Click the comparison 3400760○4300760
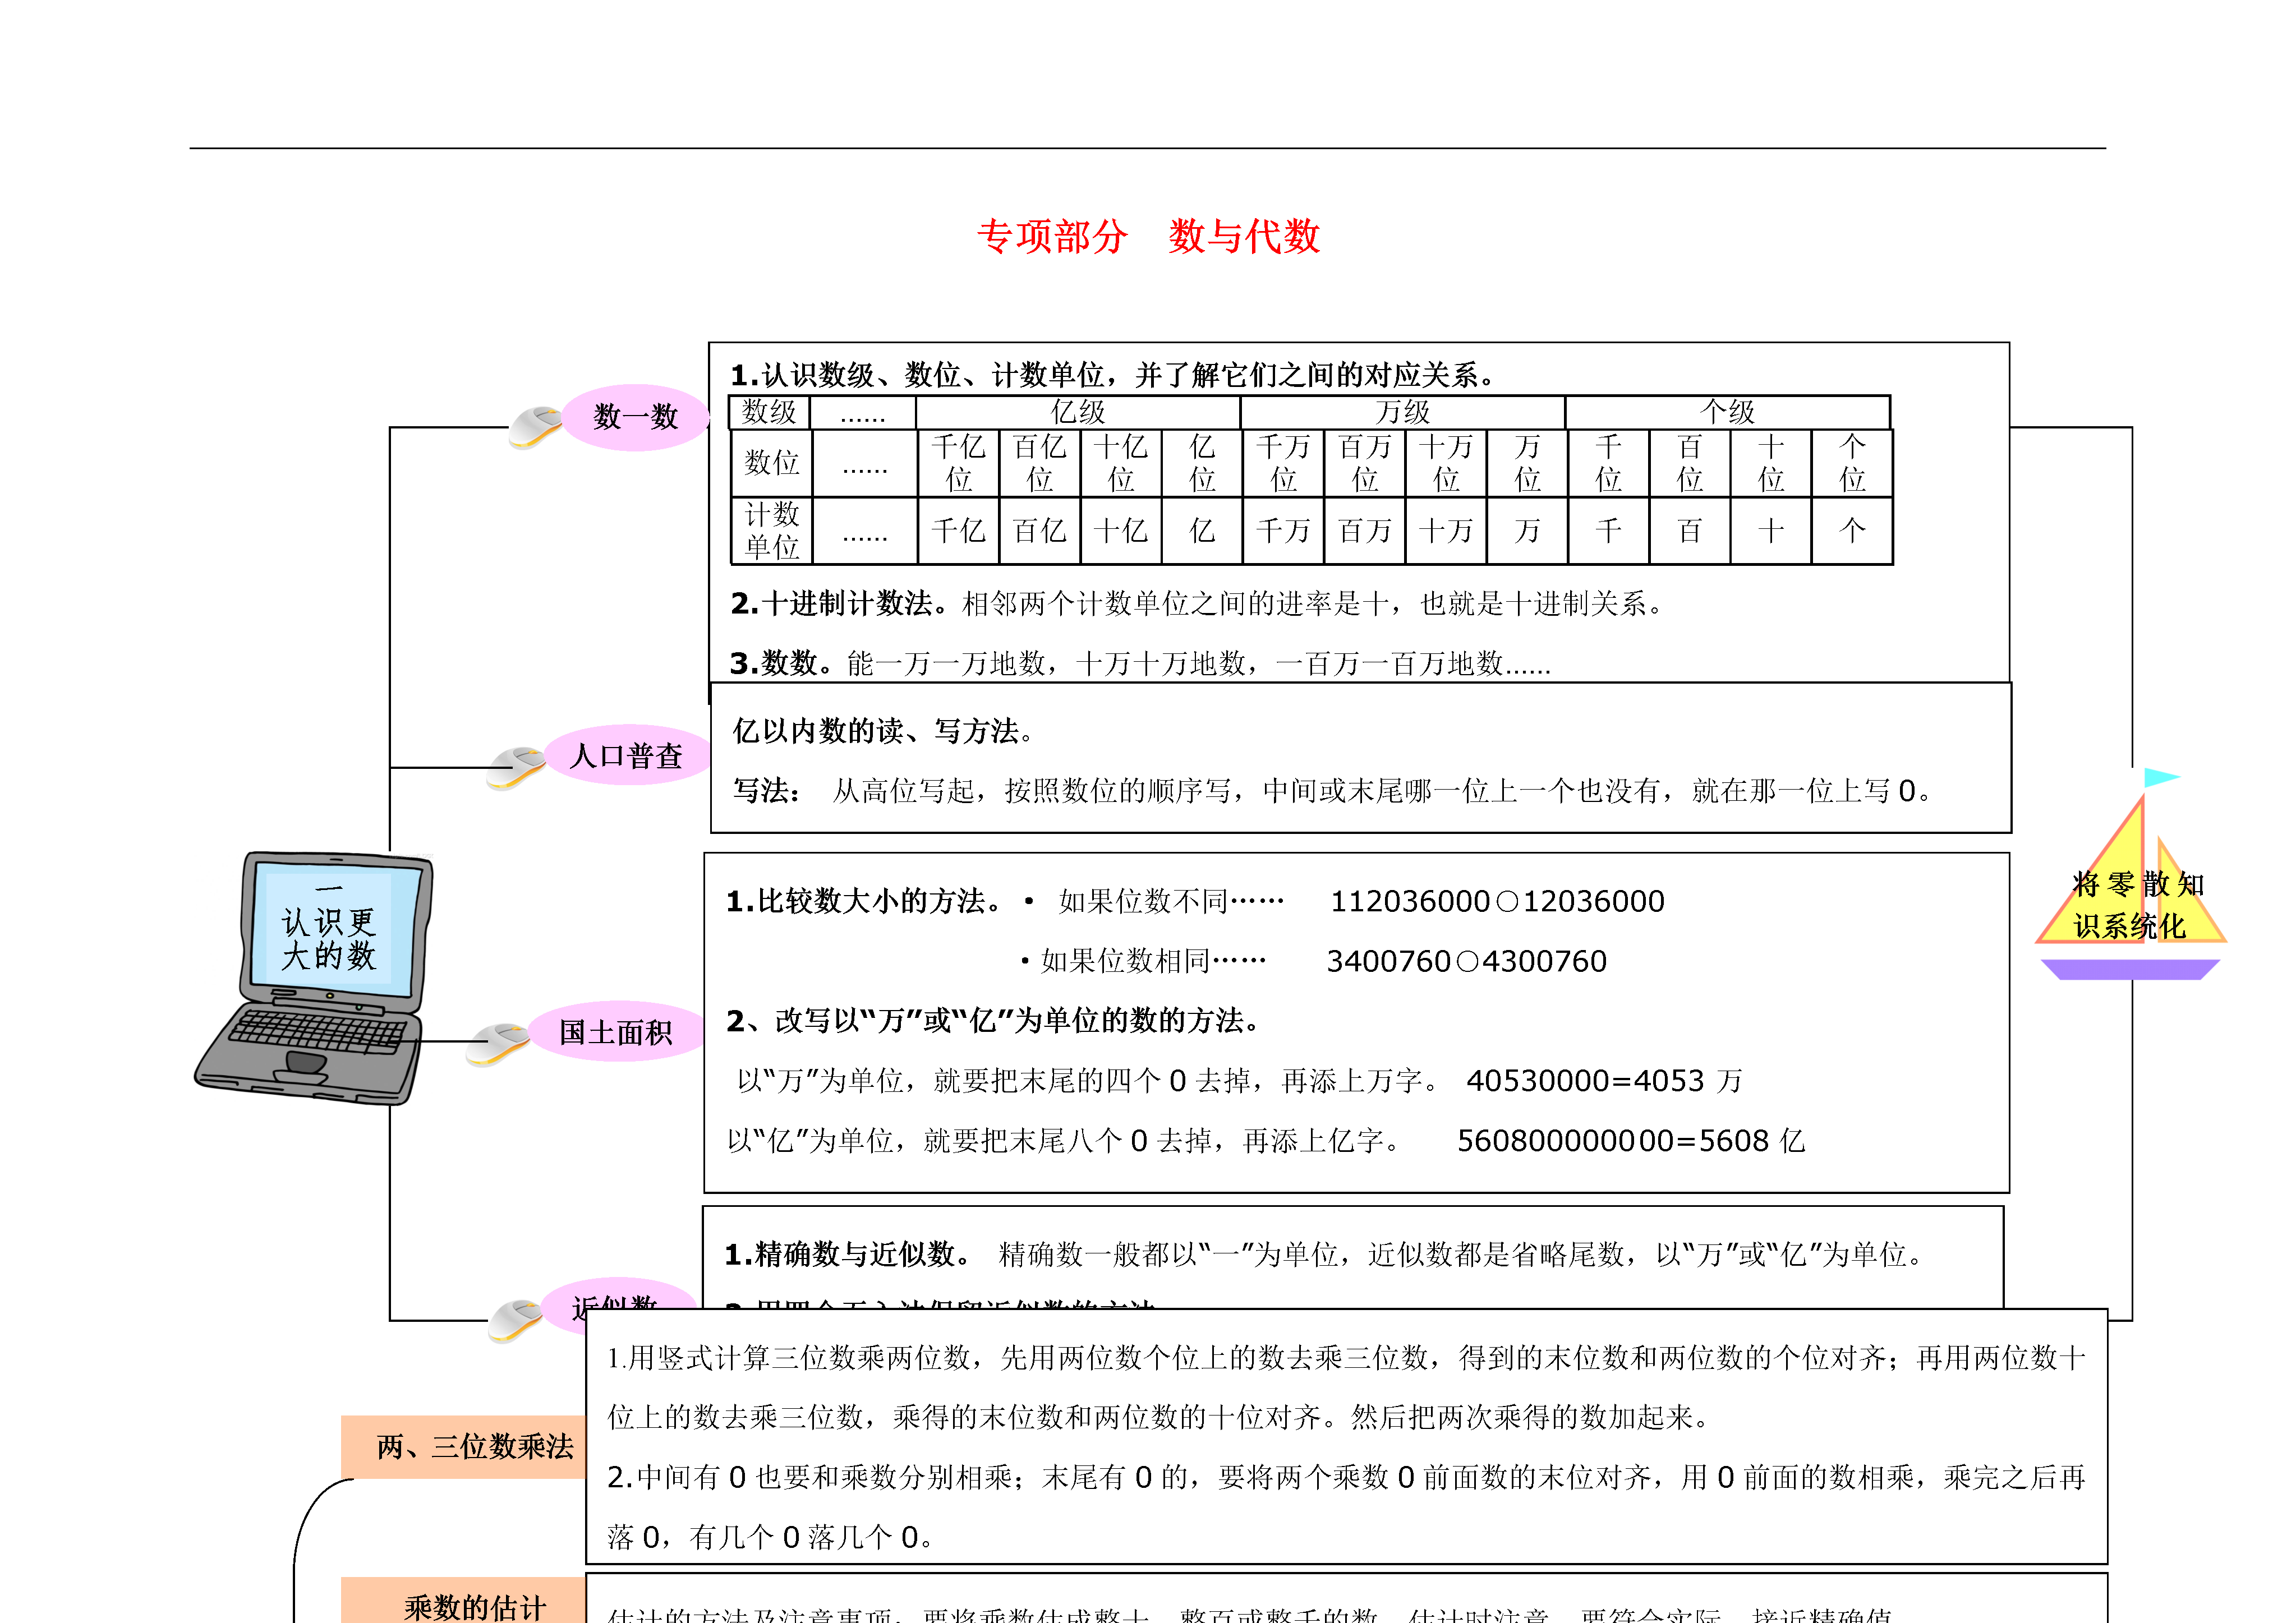Image resolution: width=2296 pixels, height=1623 pixels. pos(1467,961)
